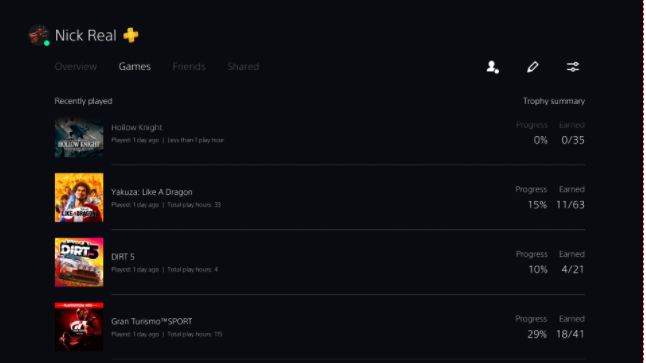Select the Games tab
The width and height of the screenshot is (646, 363).
click(x=135, y=66)
